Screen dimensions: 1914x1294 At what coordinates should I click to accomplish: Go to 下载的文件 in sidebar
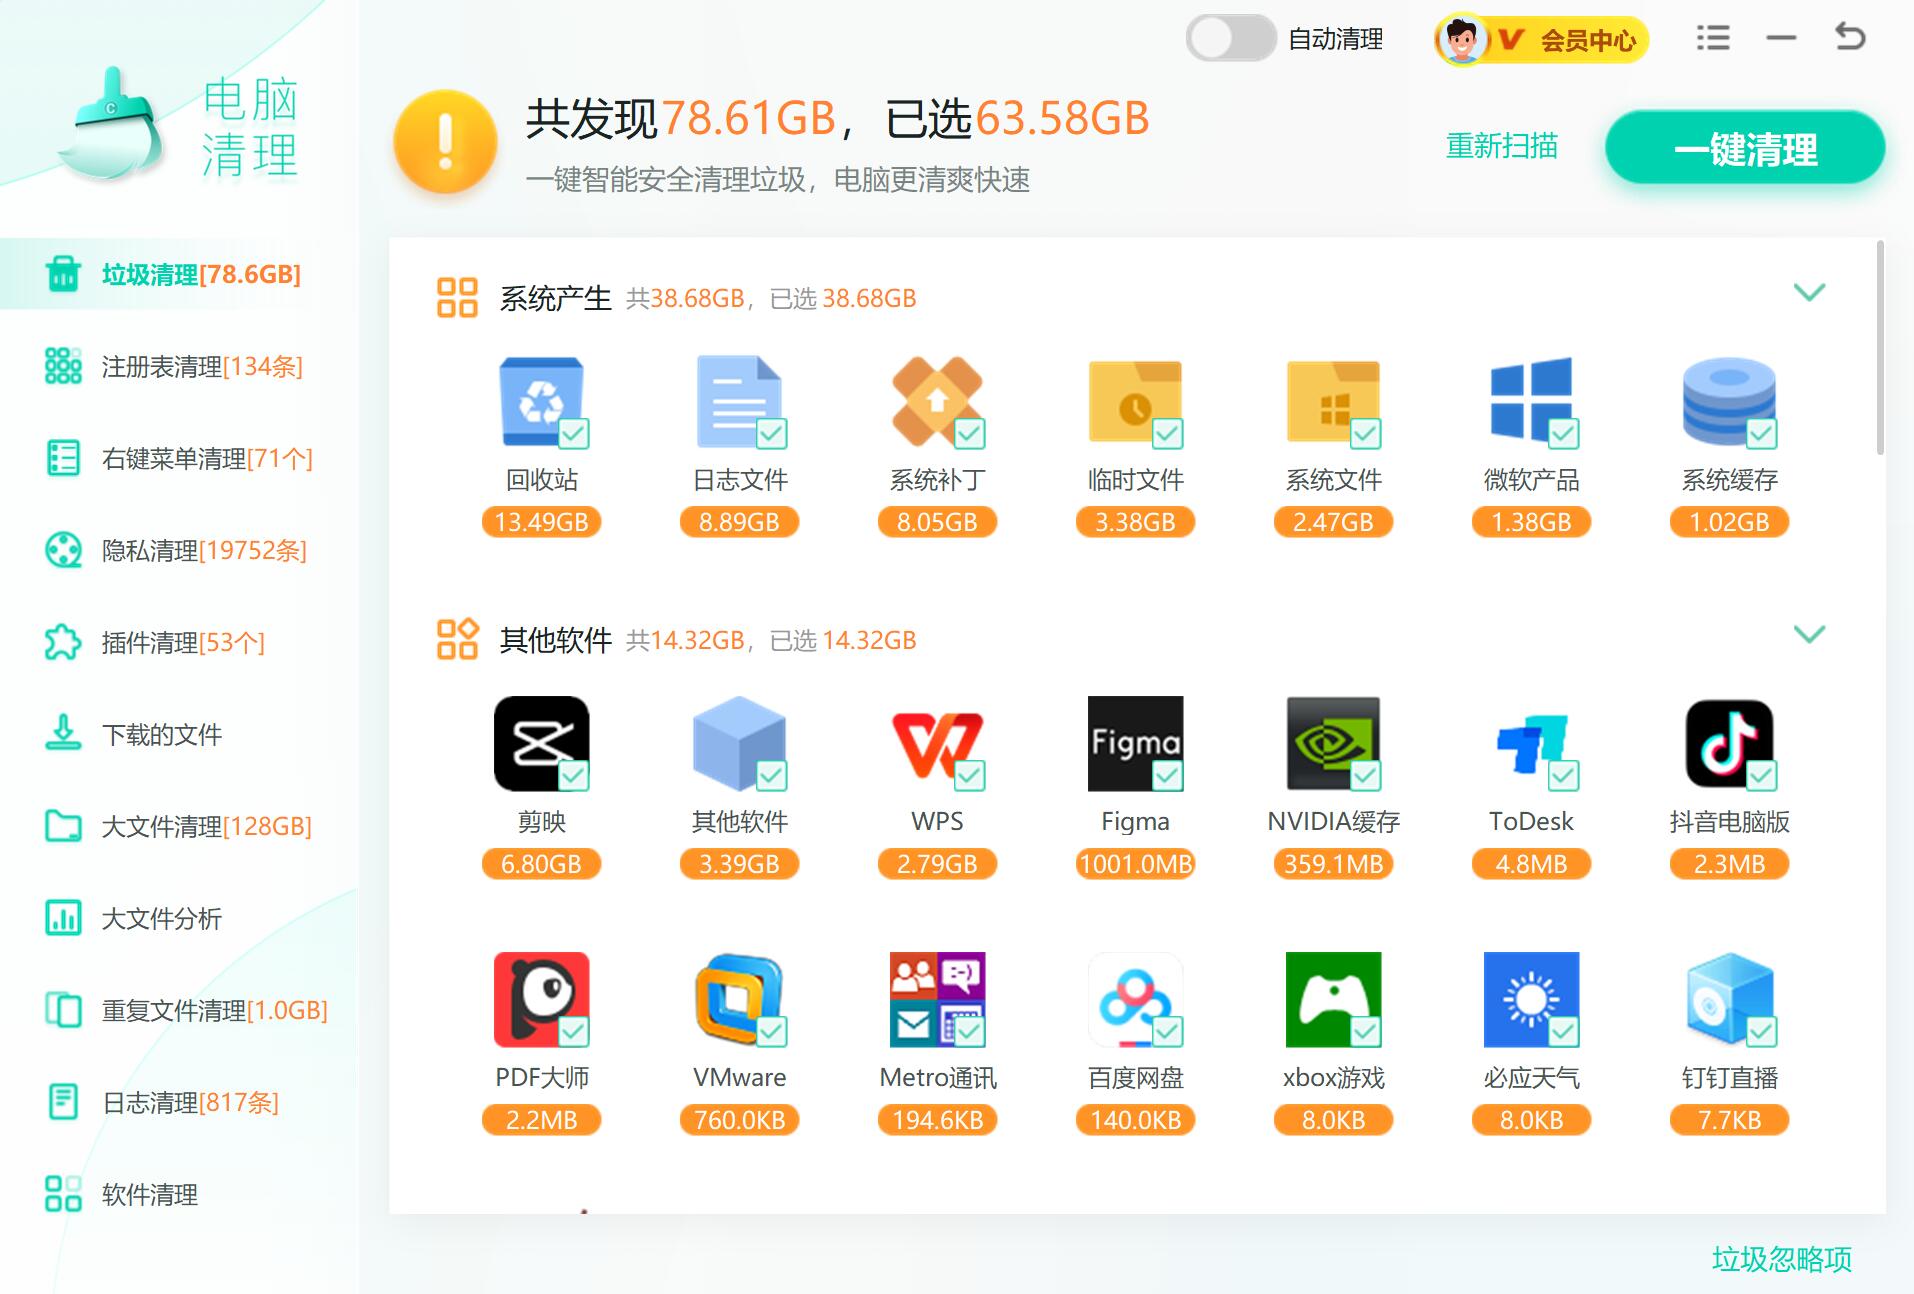(179, 734)
